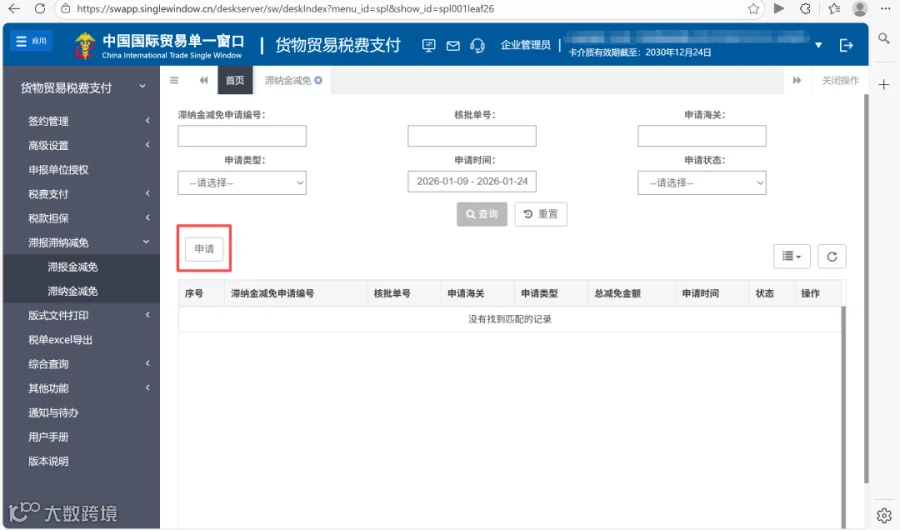The image size is (900, 530).
Task: Expand the 高级设置 menu
Action: [x=84, y=145]
